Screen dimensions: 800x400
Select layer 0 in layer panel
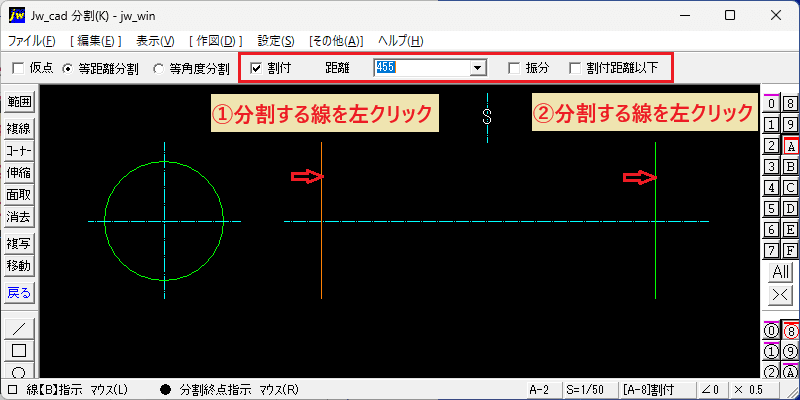click(x=771, y=104)
